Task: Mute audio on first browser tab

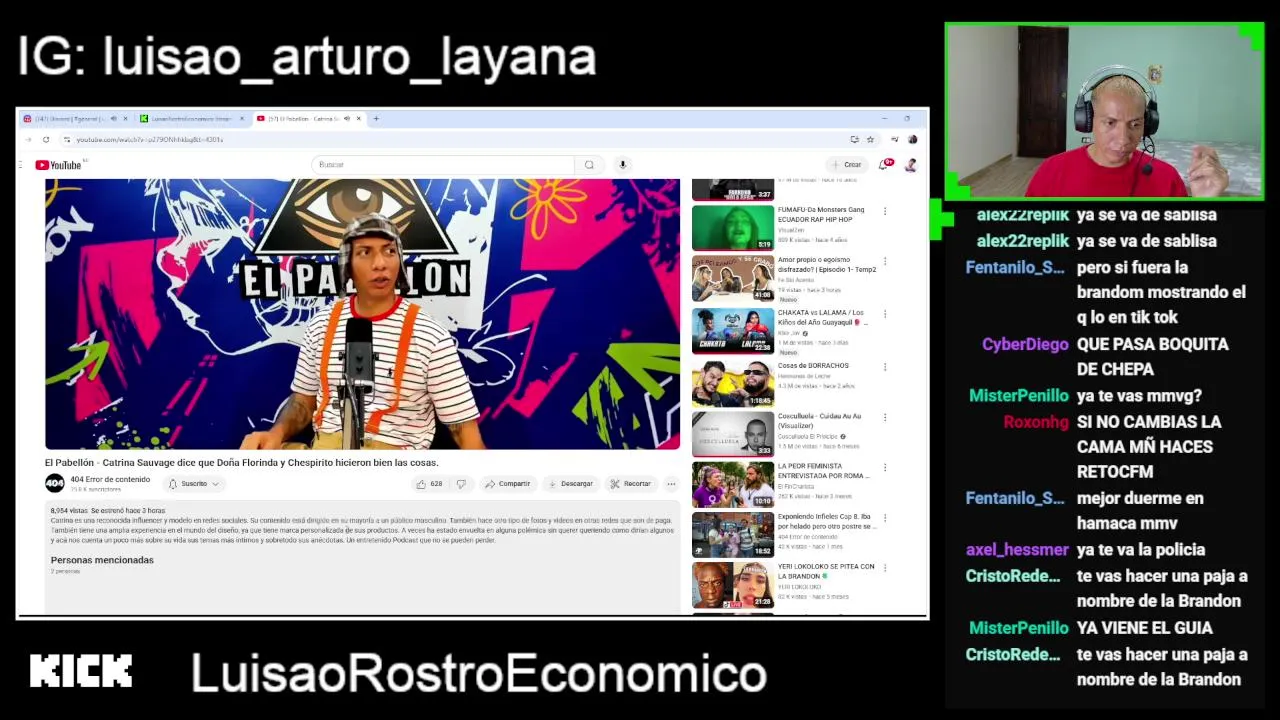Action: click(113, 119)
